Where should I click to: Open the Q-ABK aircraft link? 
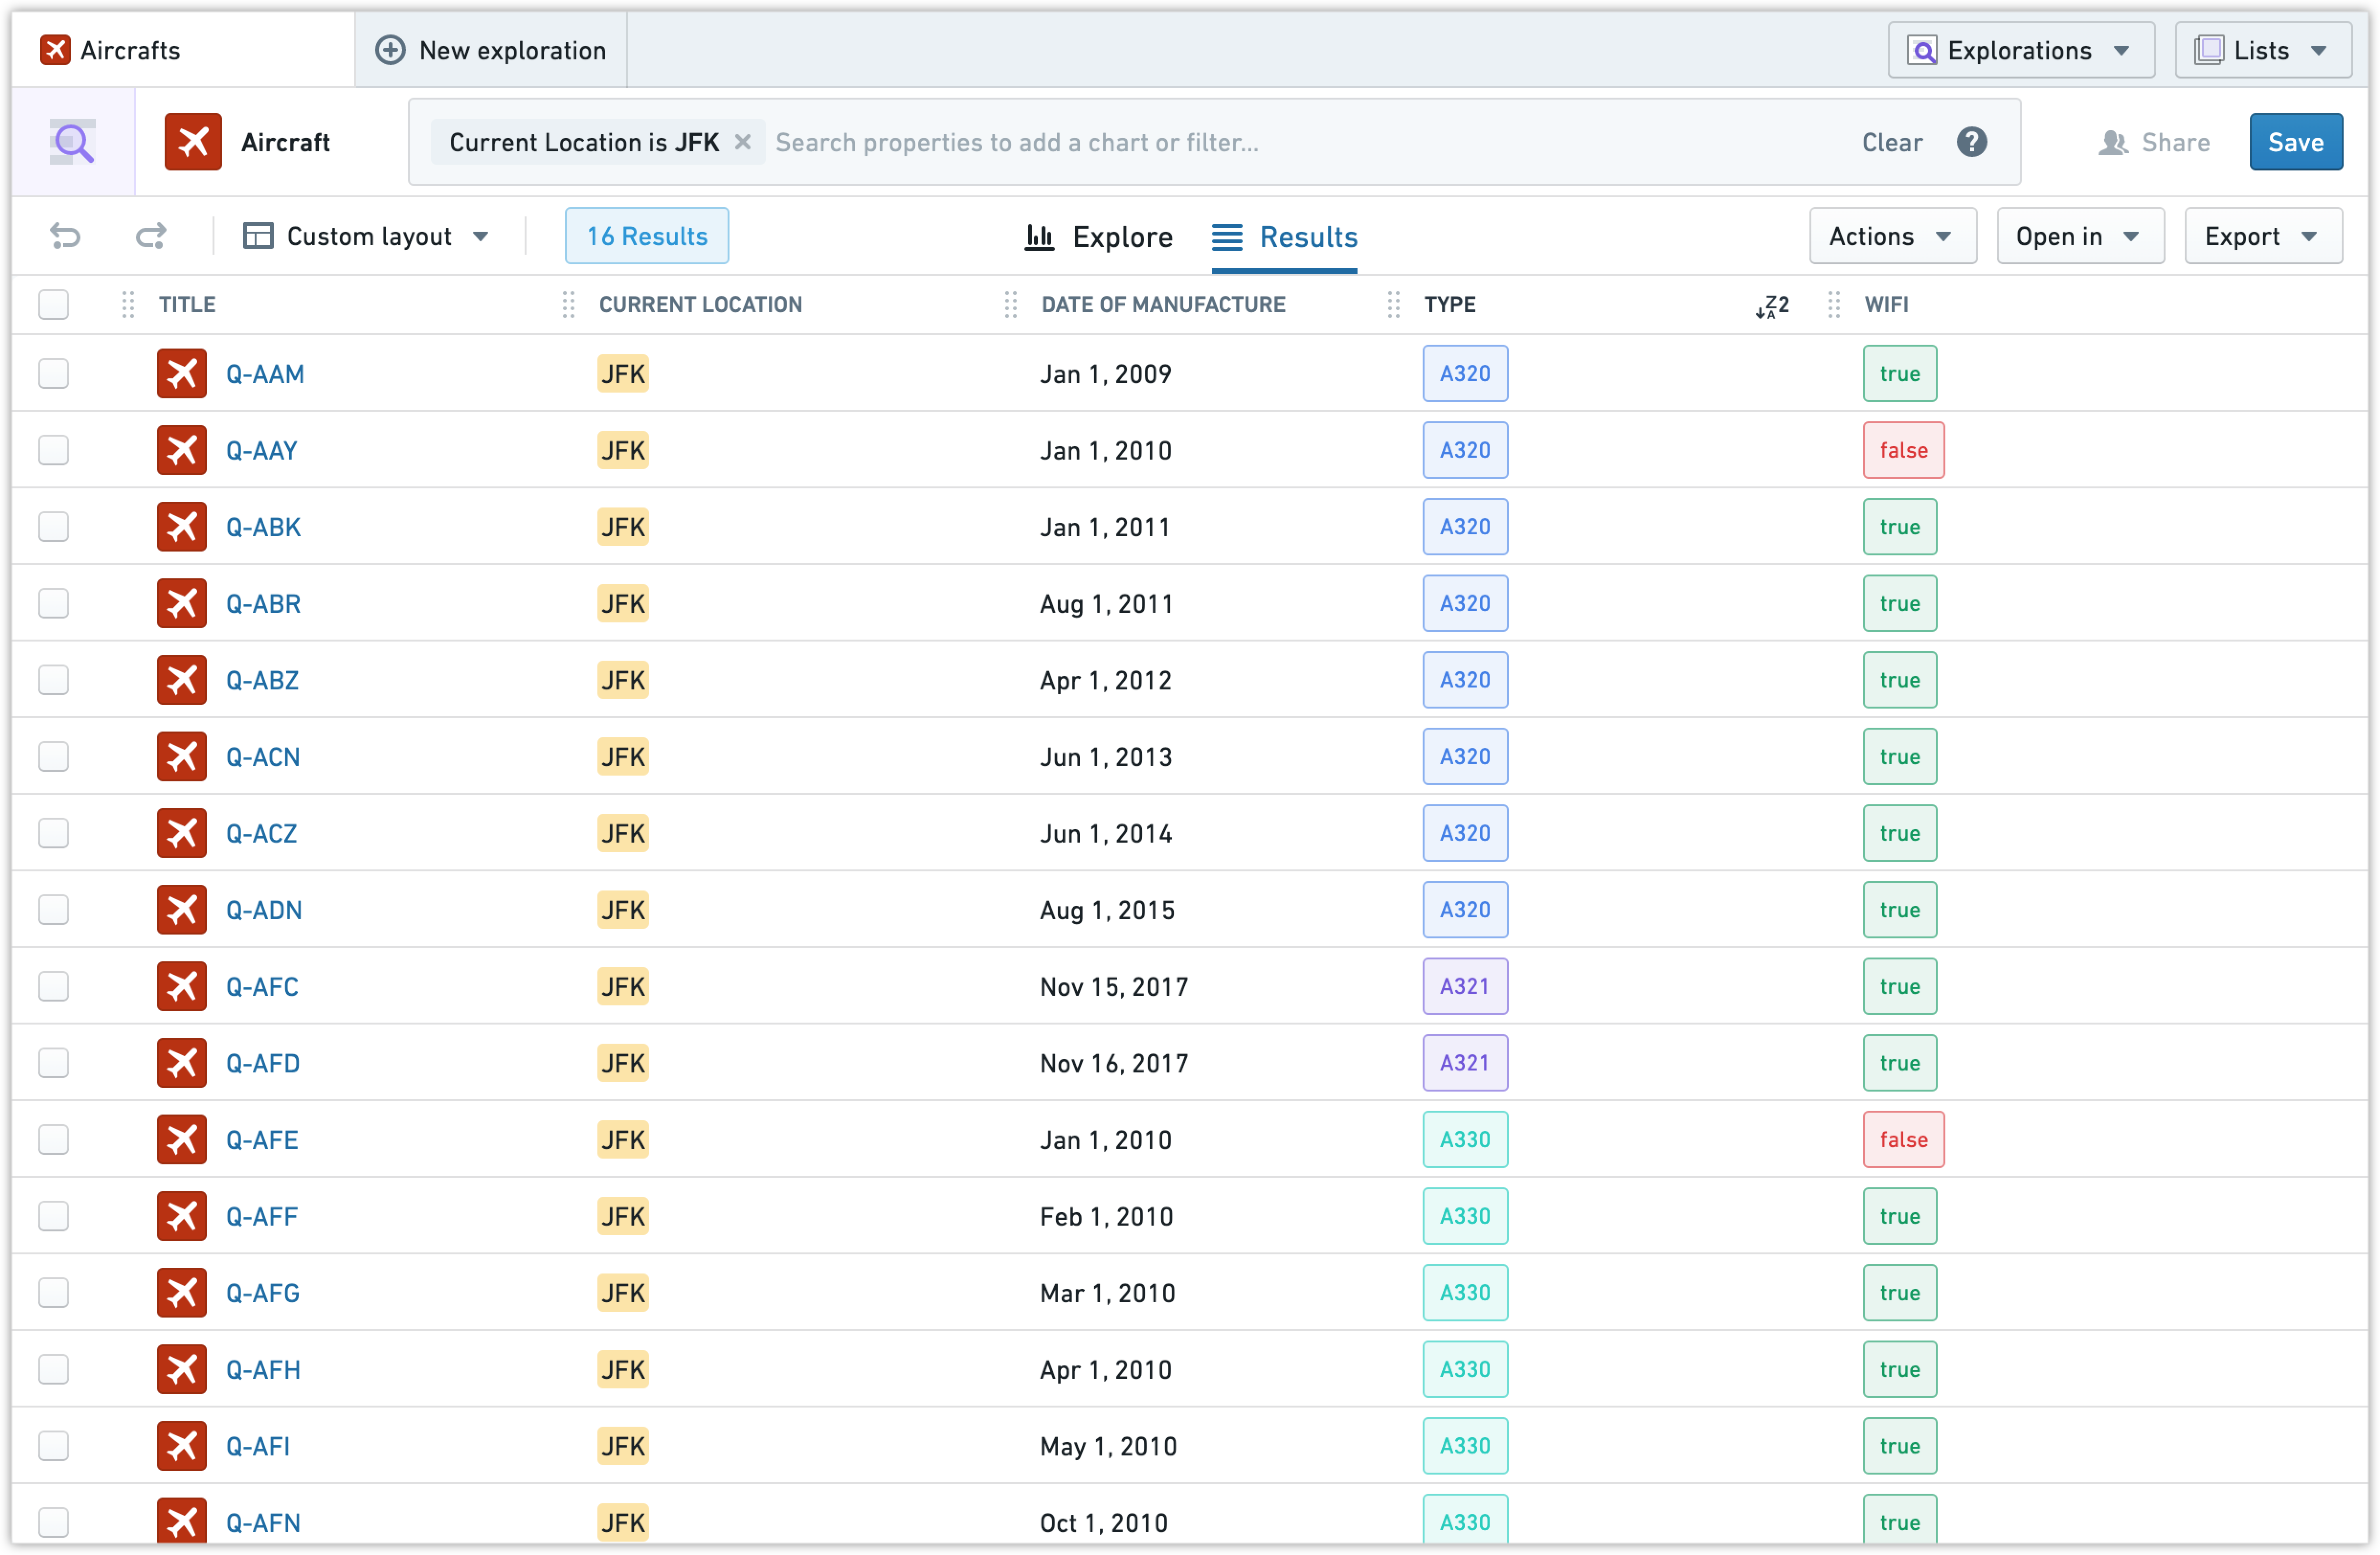coord(263,527)
